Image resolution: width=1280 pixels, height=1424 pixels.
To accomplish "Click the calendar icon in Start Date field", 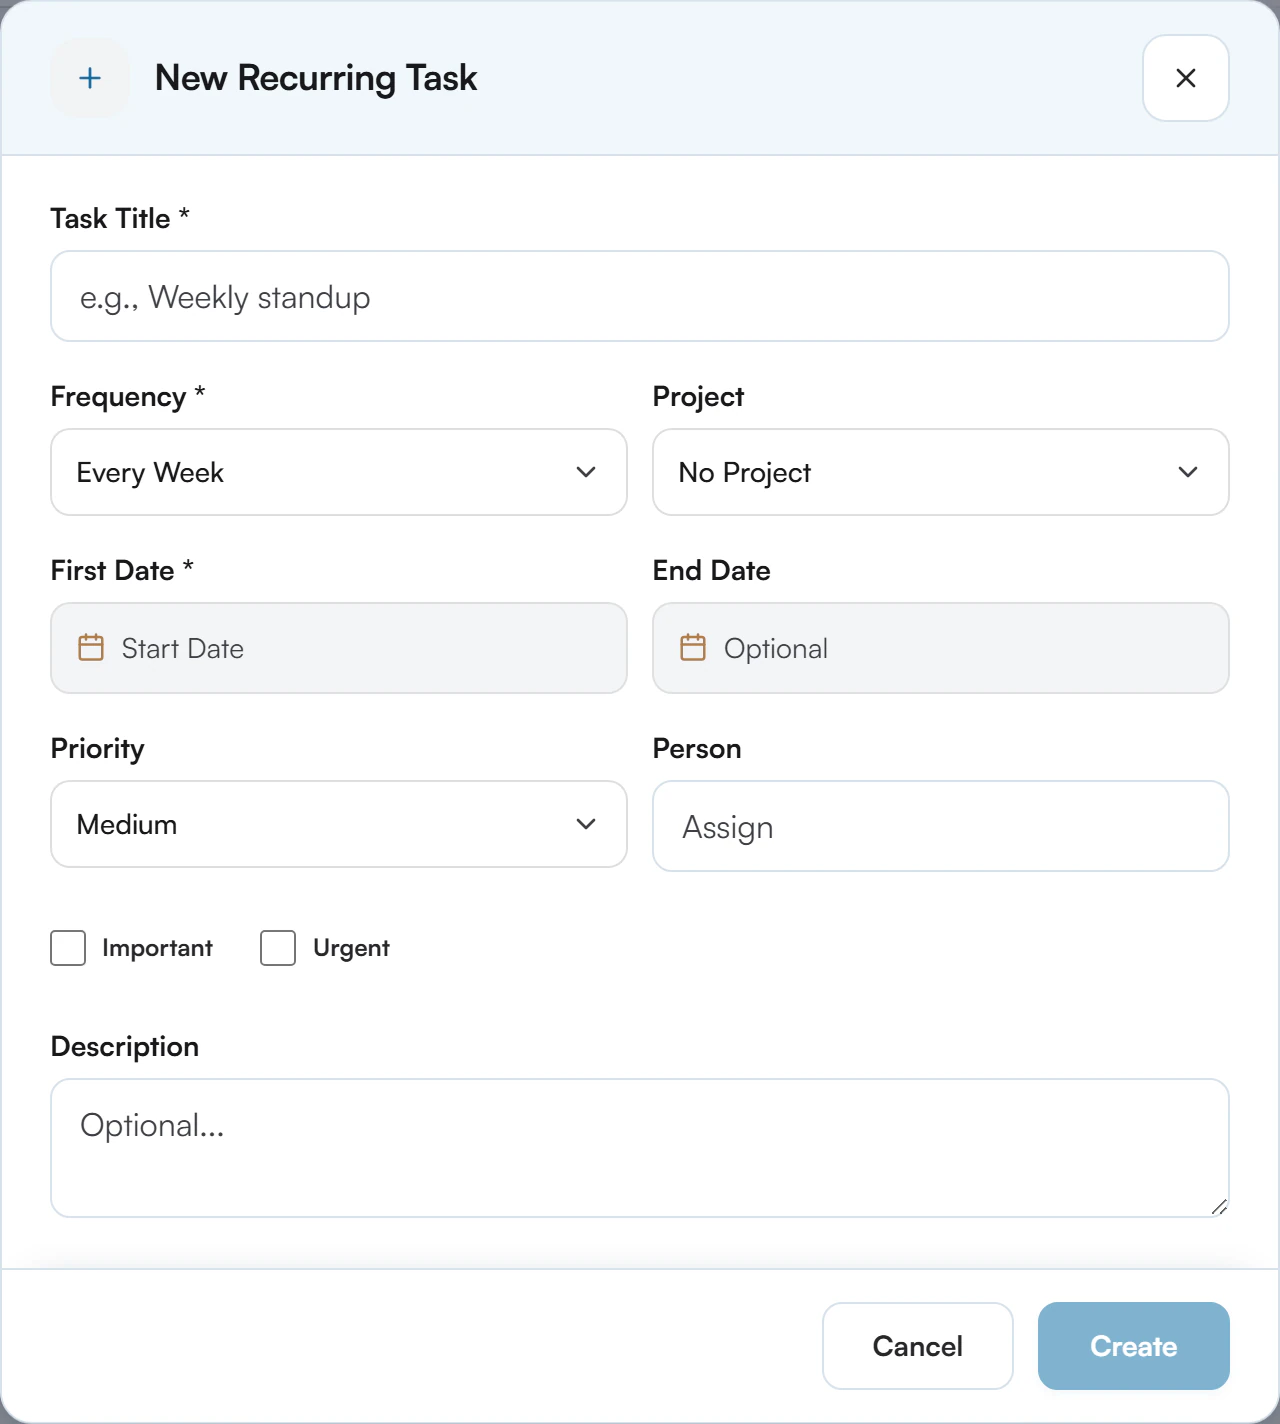I will pos(91,648).
